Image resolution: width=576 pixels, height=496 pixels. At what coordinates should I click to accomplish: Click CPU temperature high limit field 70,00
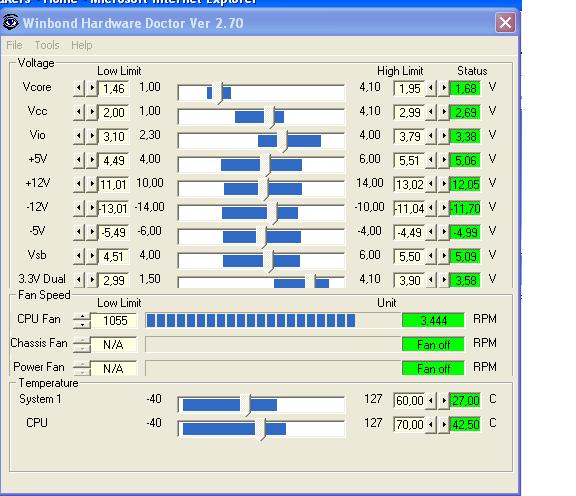point(409,424)
